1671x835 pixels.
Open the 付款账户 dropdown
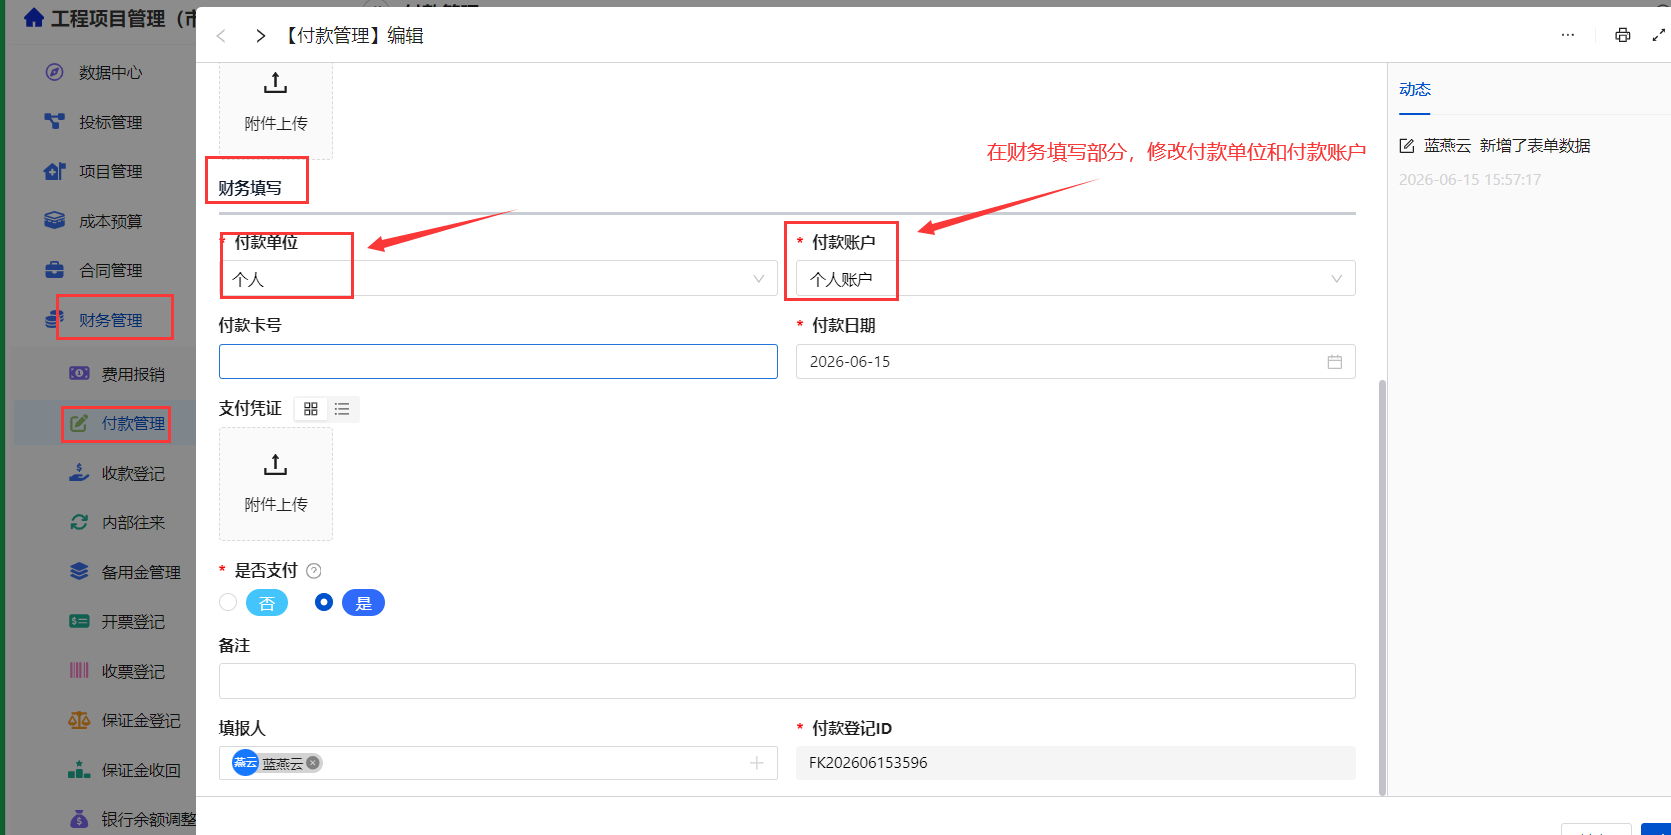tap(1076, 279)
